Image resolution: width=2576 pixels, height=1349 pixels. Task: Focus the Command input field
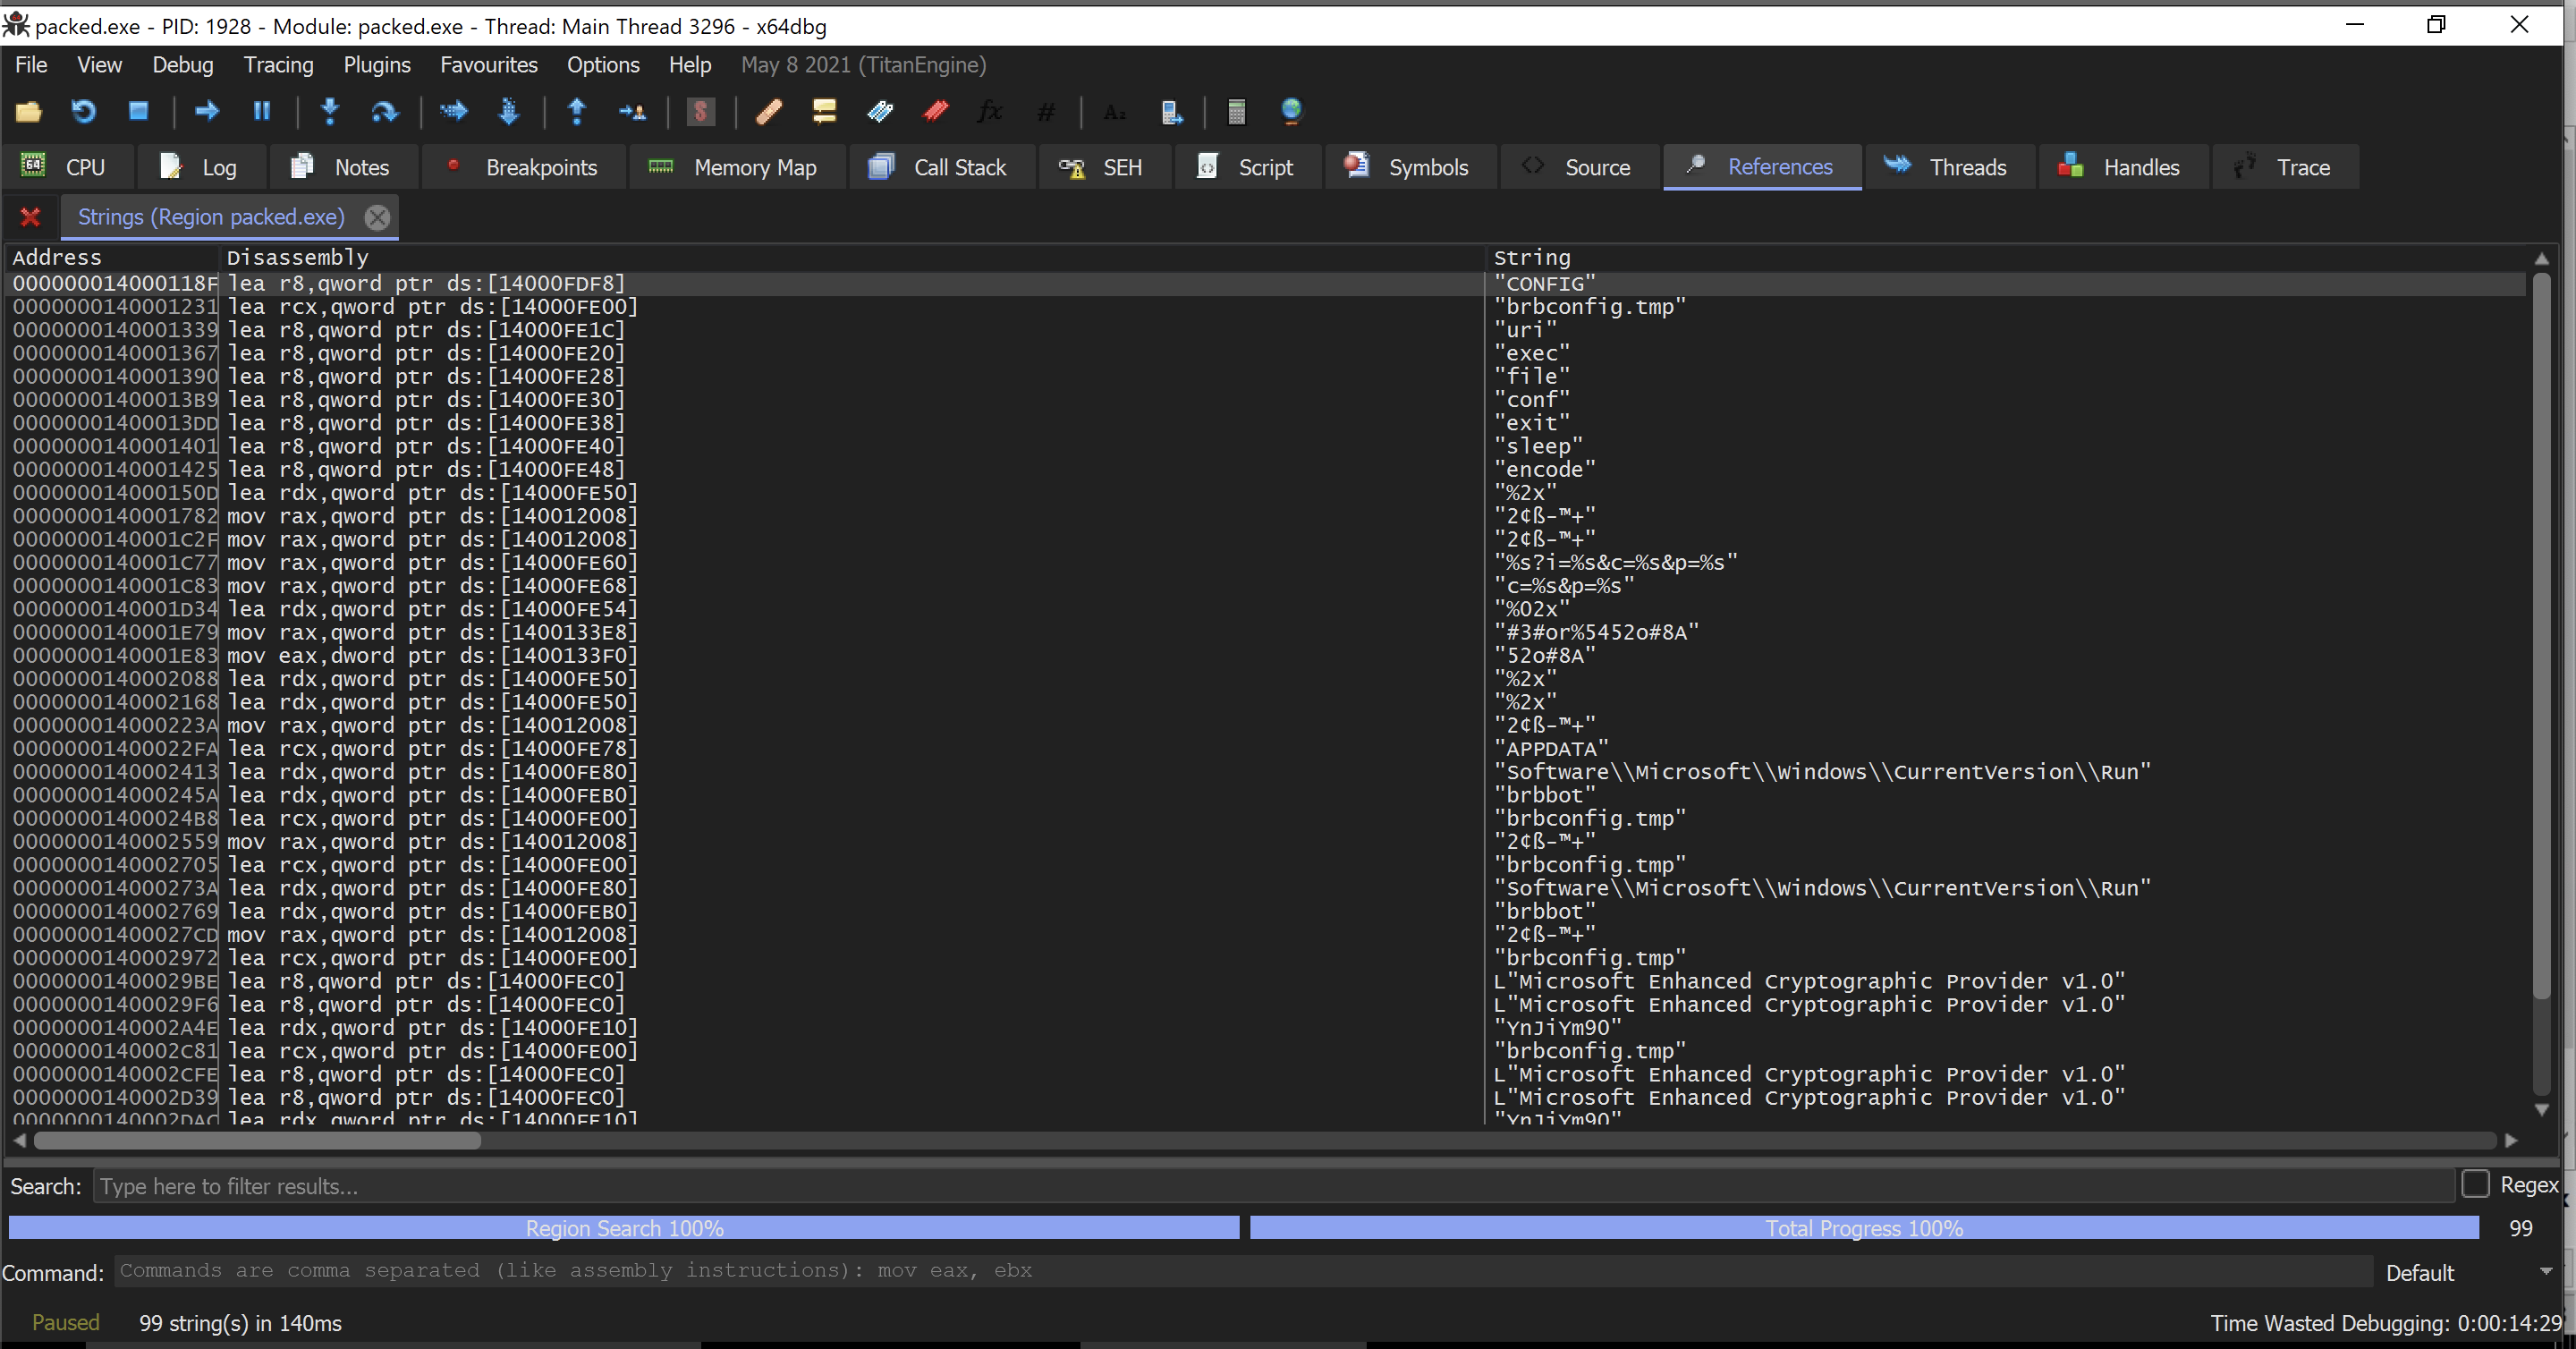(x=1243, y=1271)
